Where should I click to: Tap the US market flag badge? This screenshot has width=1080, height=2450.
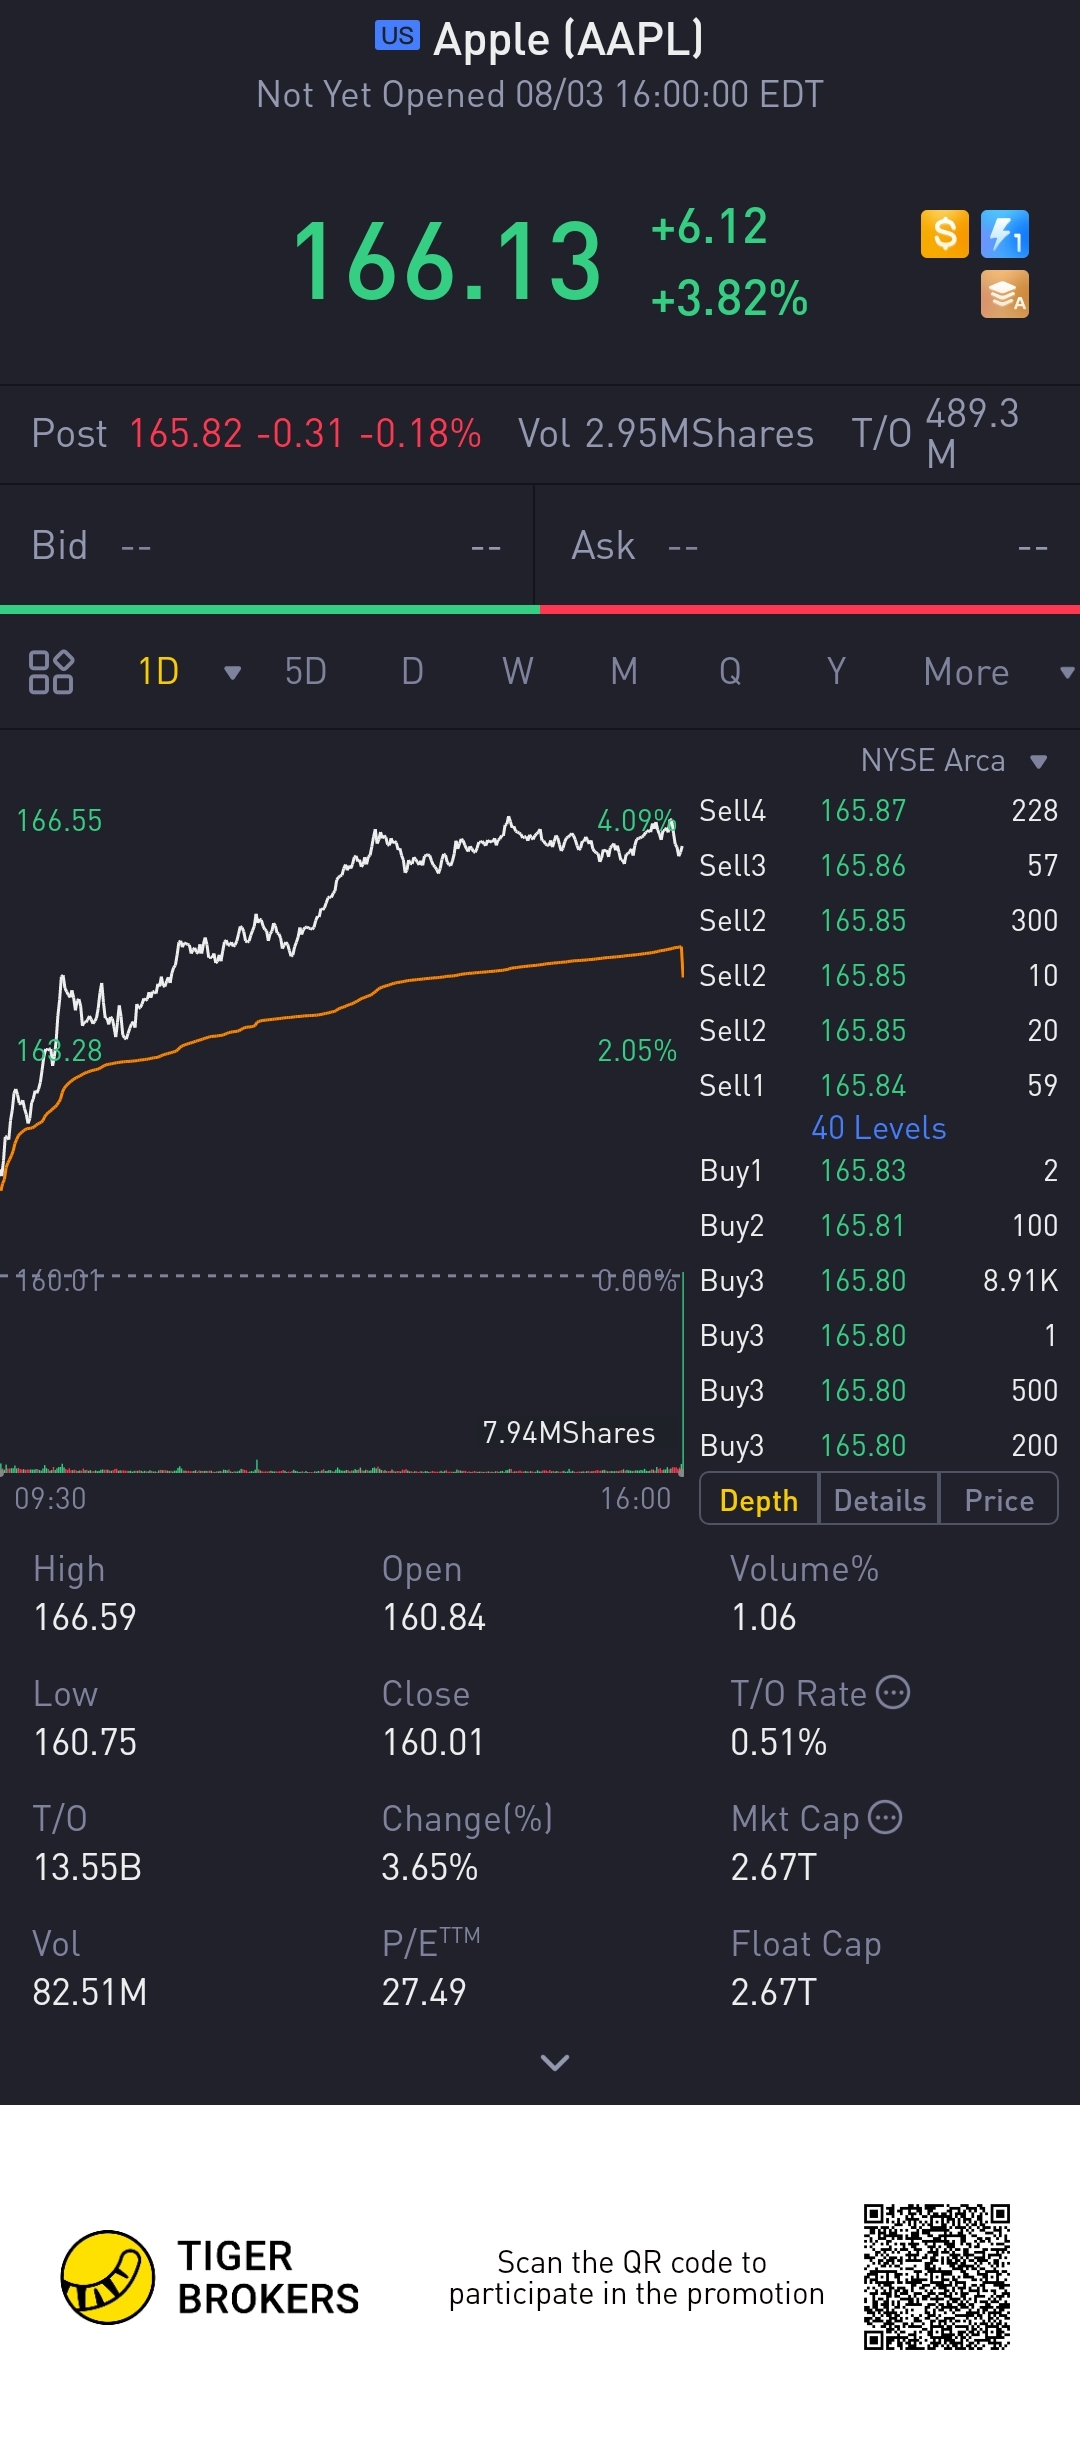pyautogui.click(x=397, y=36)
